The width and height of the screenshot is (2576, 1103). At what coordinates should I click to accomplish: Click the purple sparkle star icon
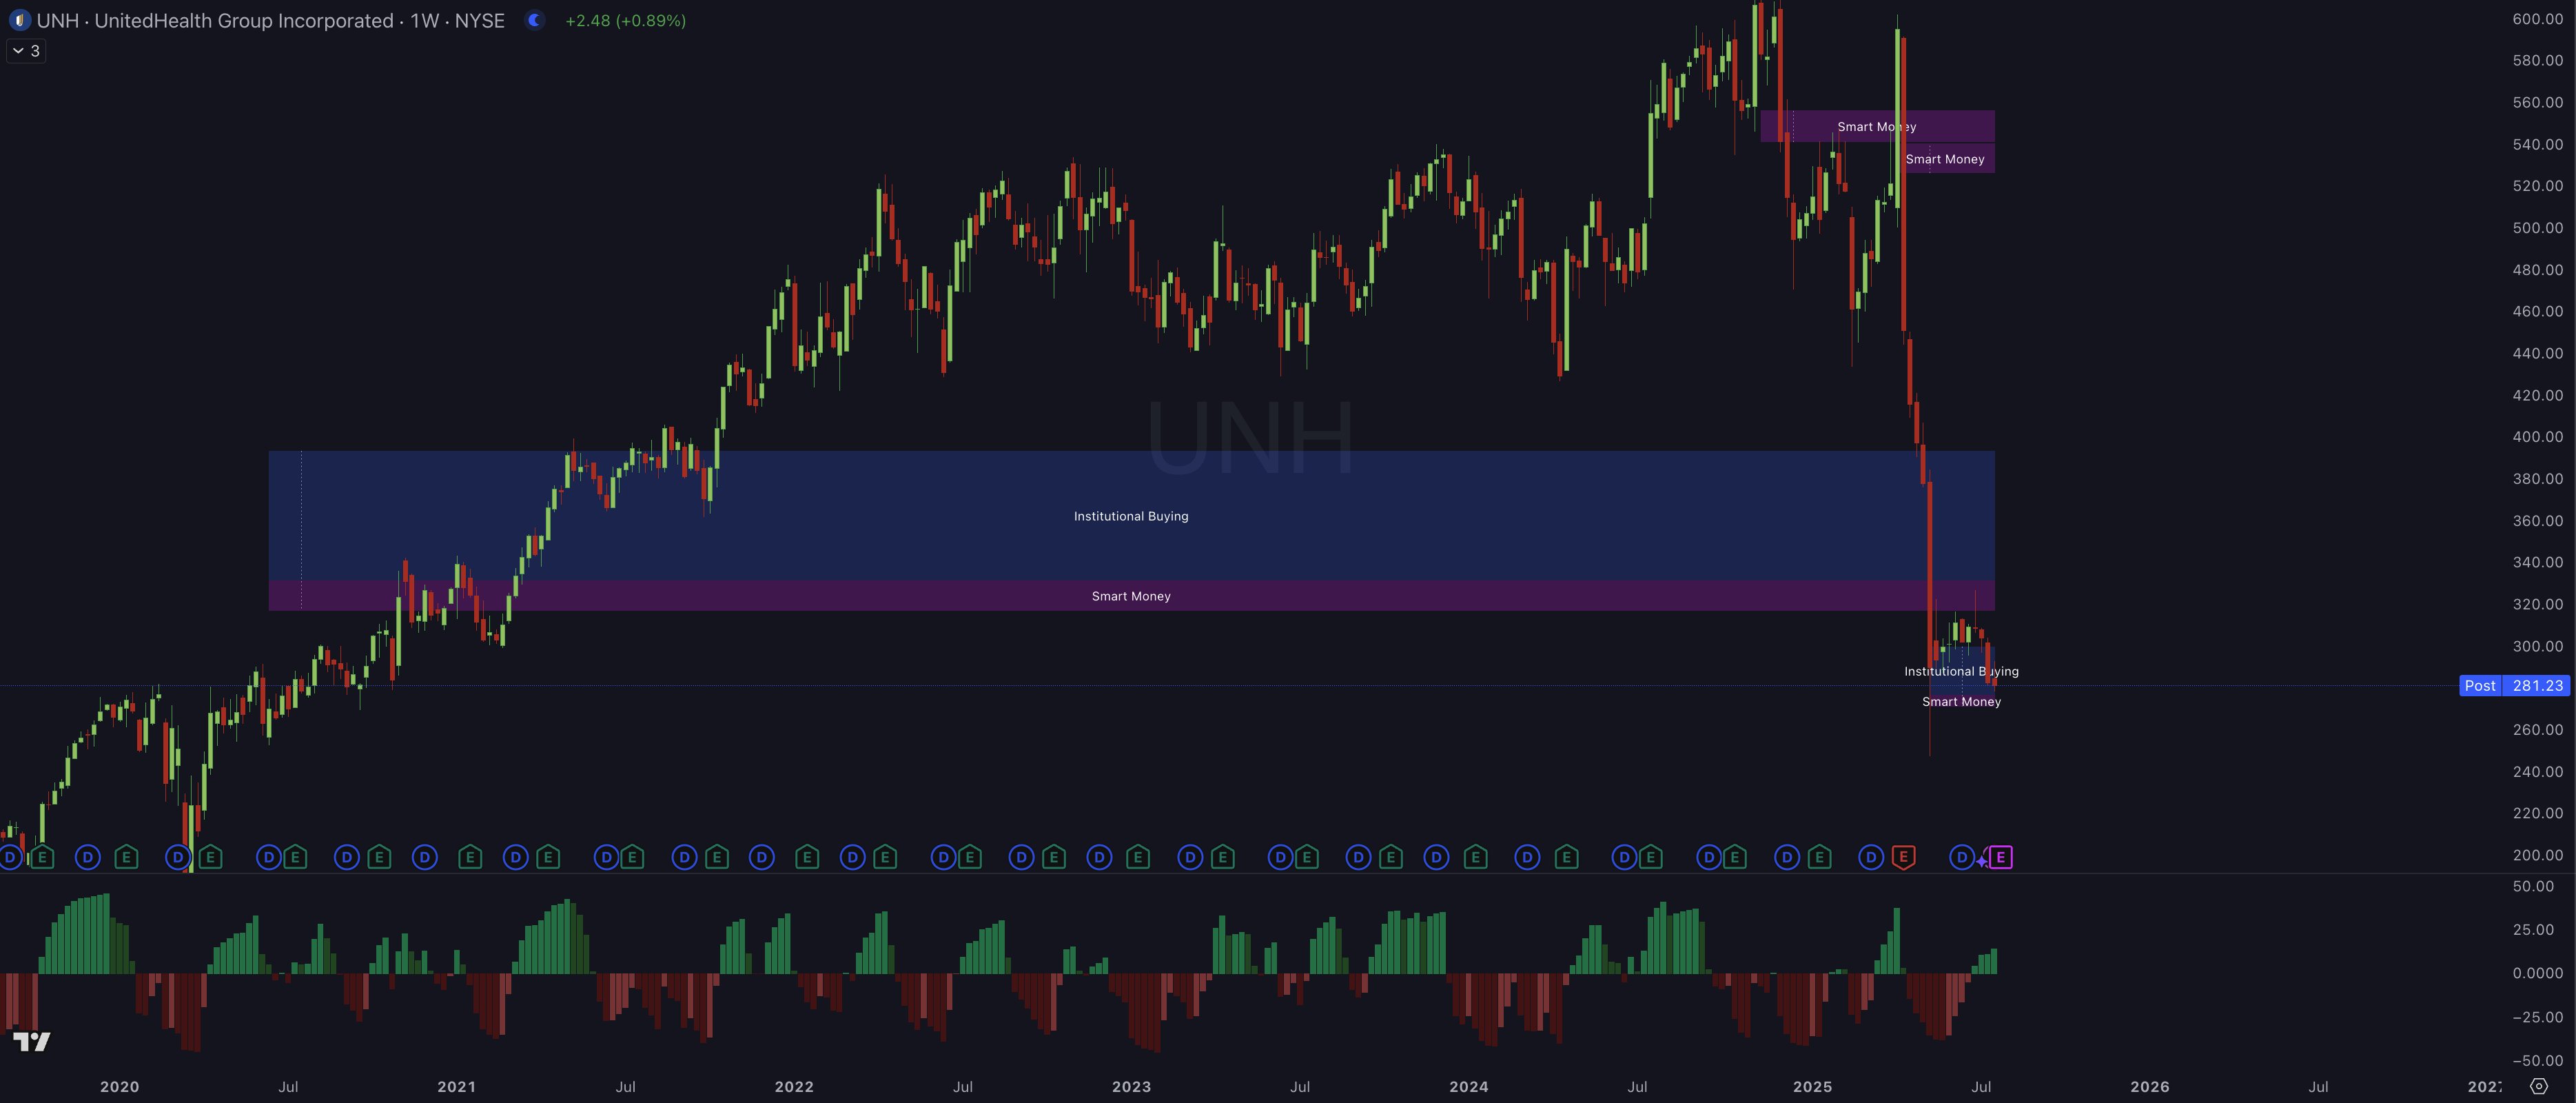tap(1981, 861)
